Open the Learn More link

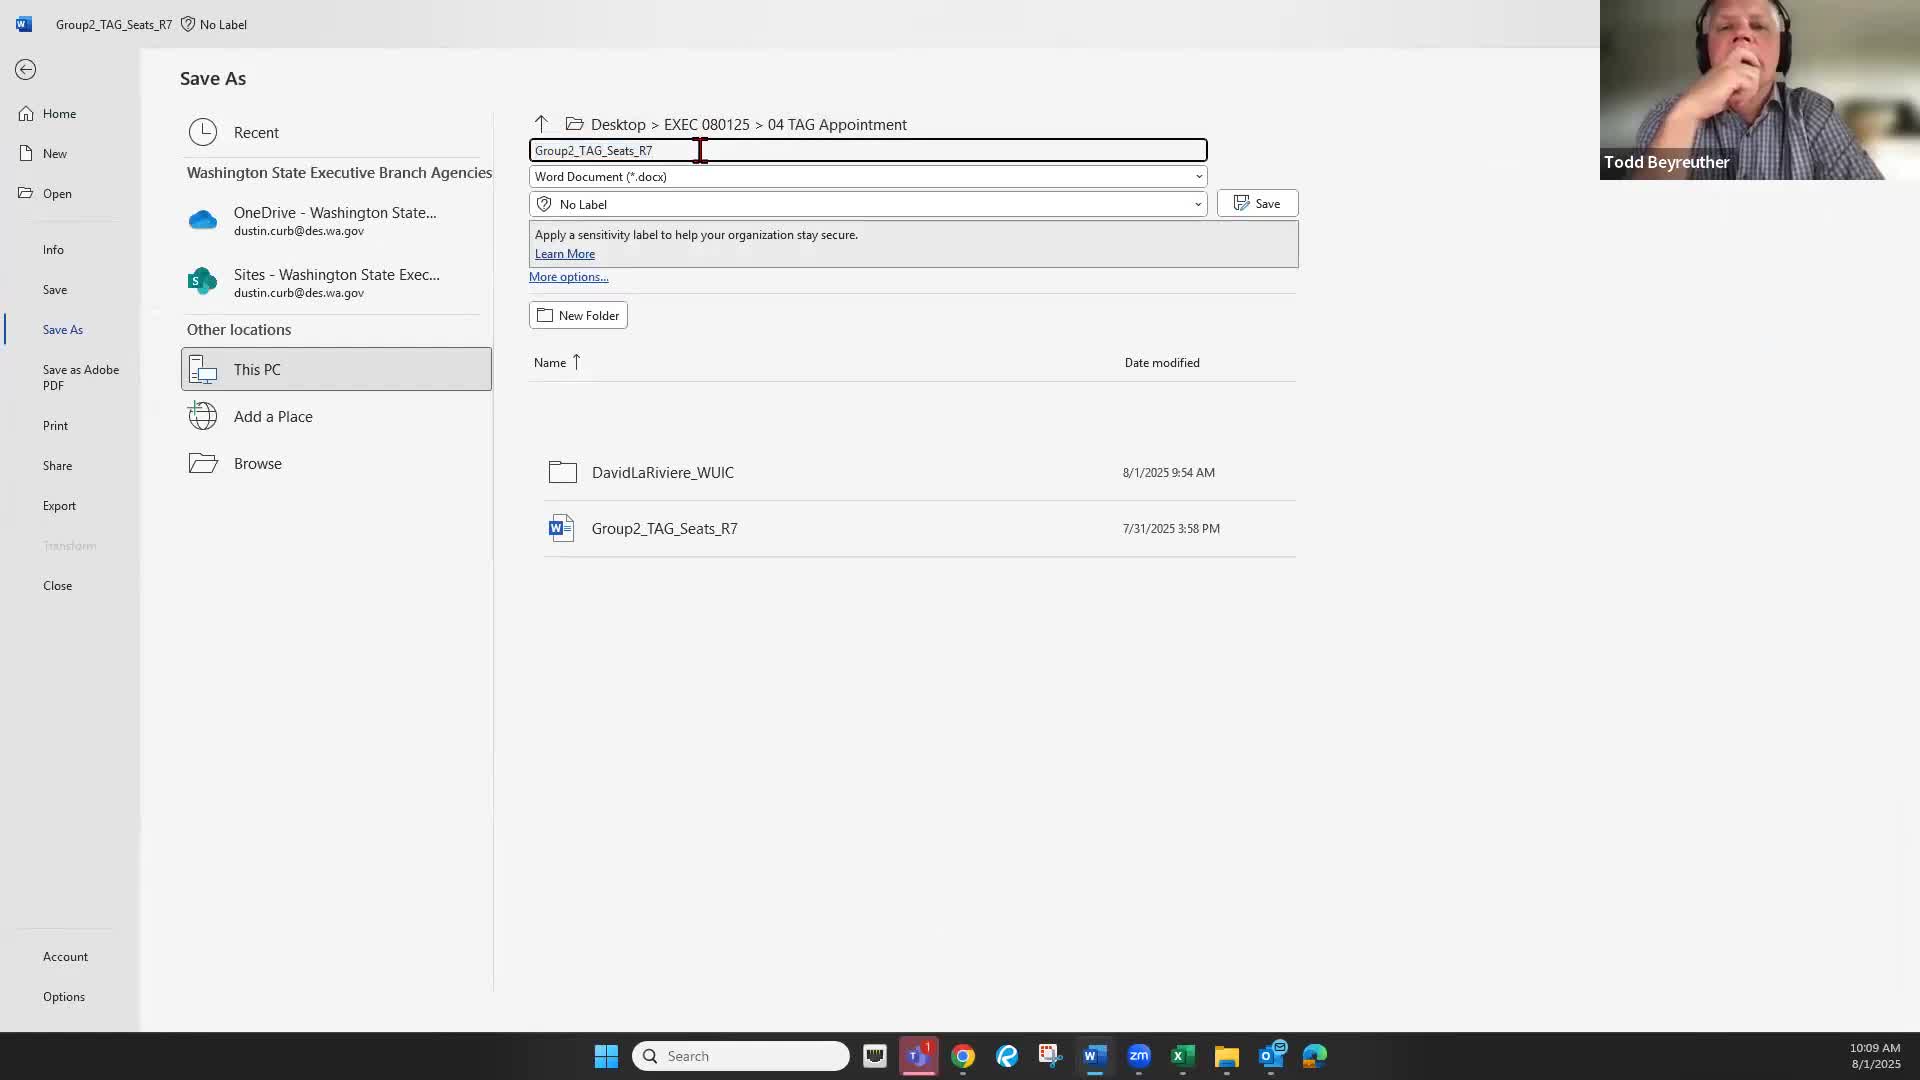tap(564, 254)
